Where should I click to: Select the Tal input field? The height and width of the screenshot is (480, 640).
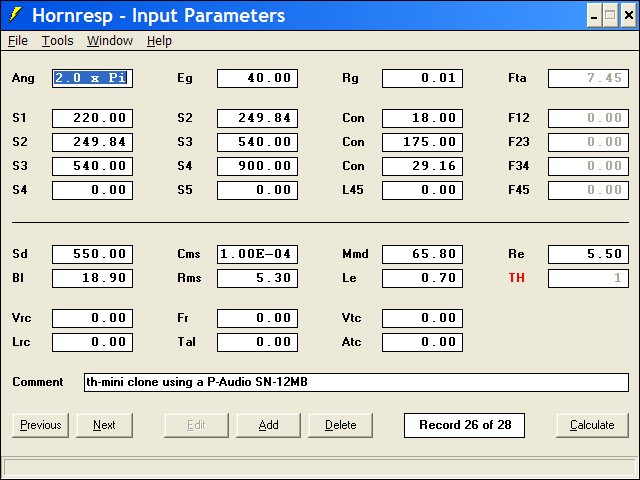[x=258, y=342]
